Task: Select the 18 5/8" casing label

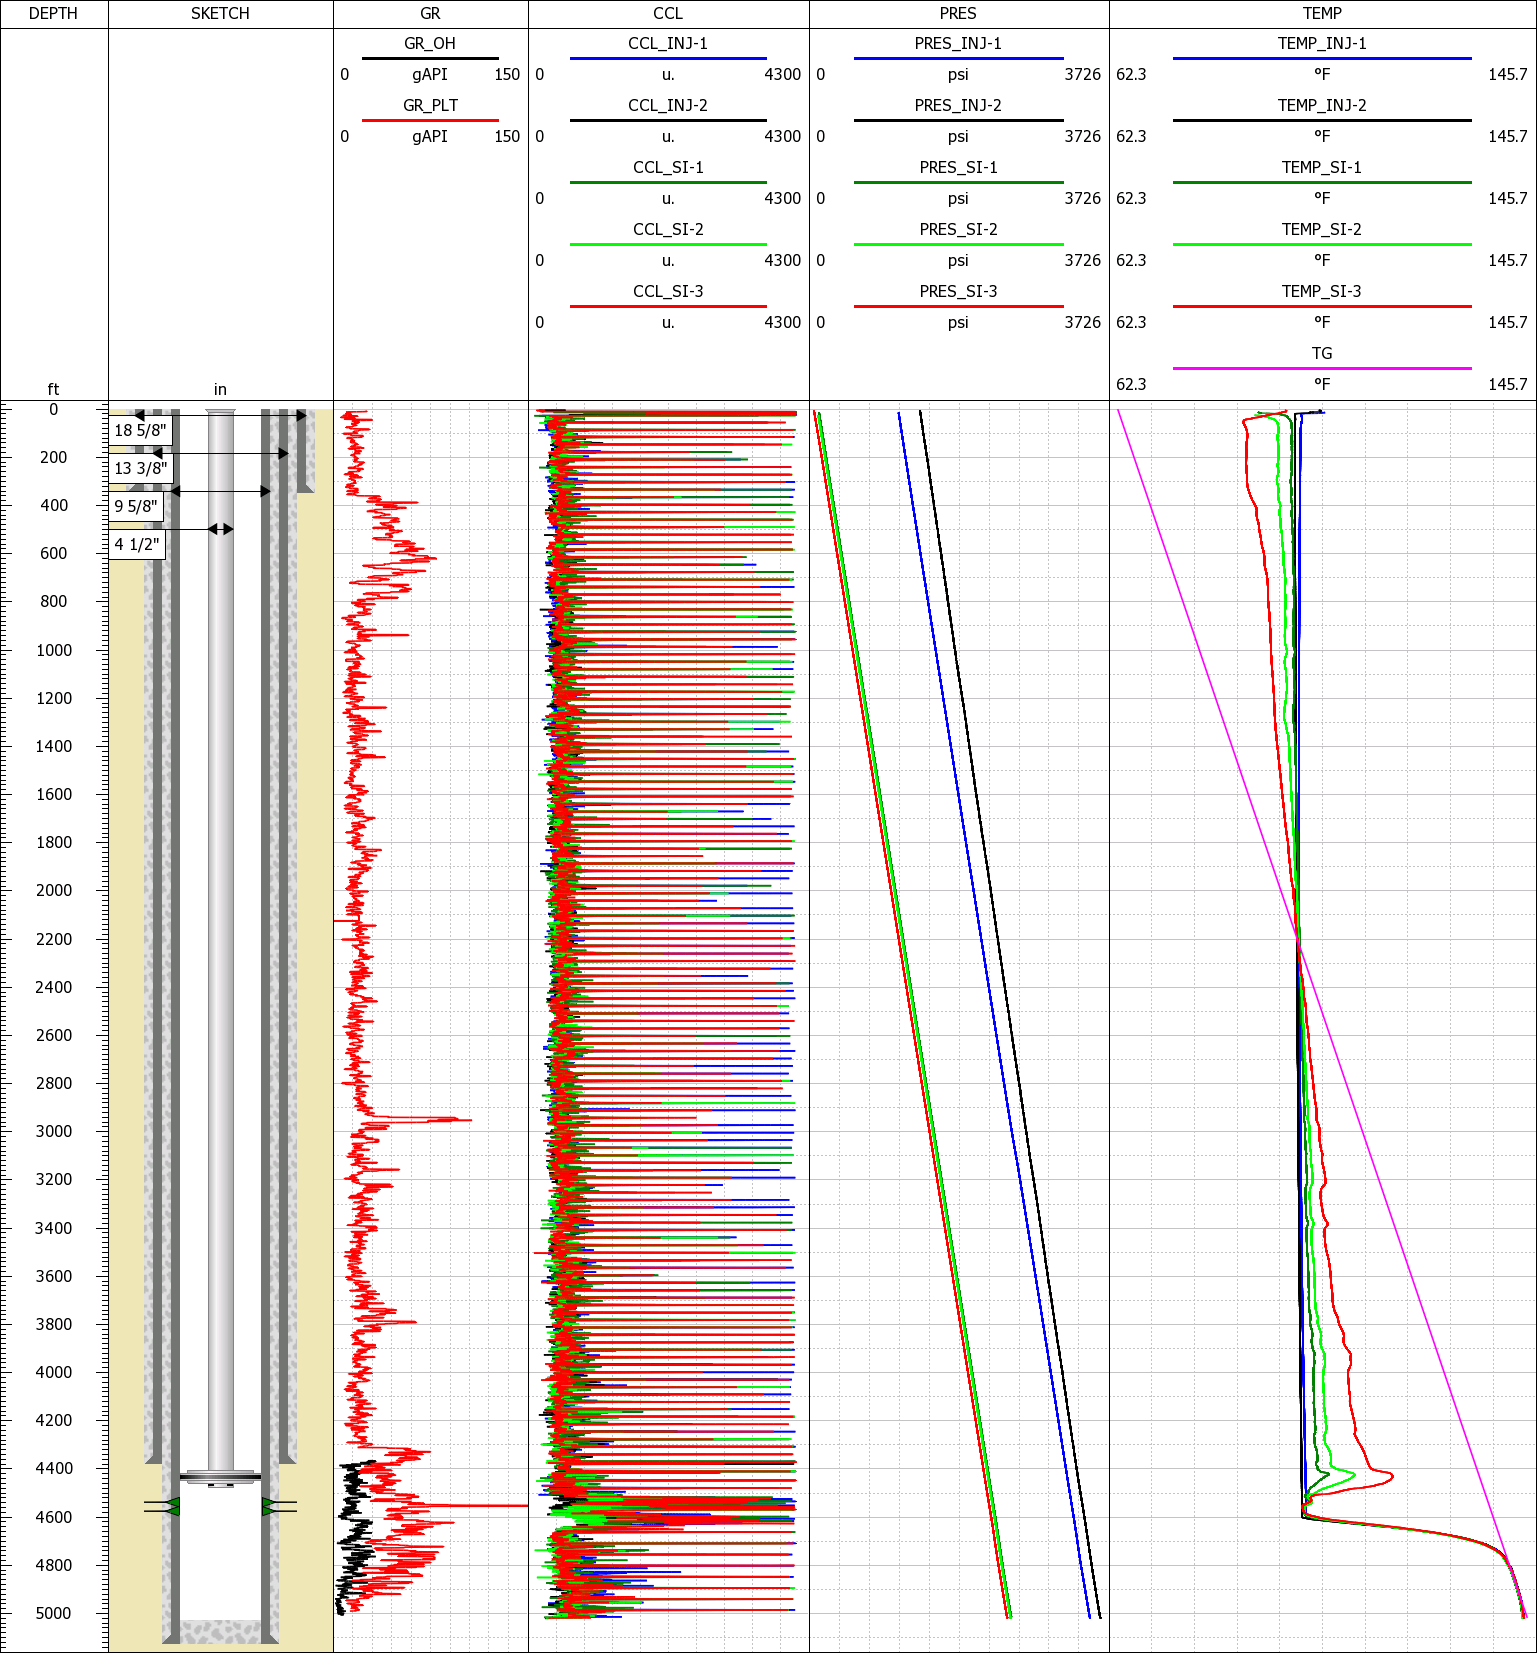Action: click(140, 430)
